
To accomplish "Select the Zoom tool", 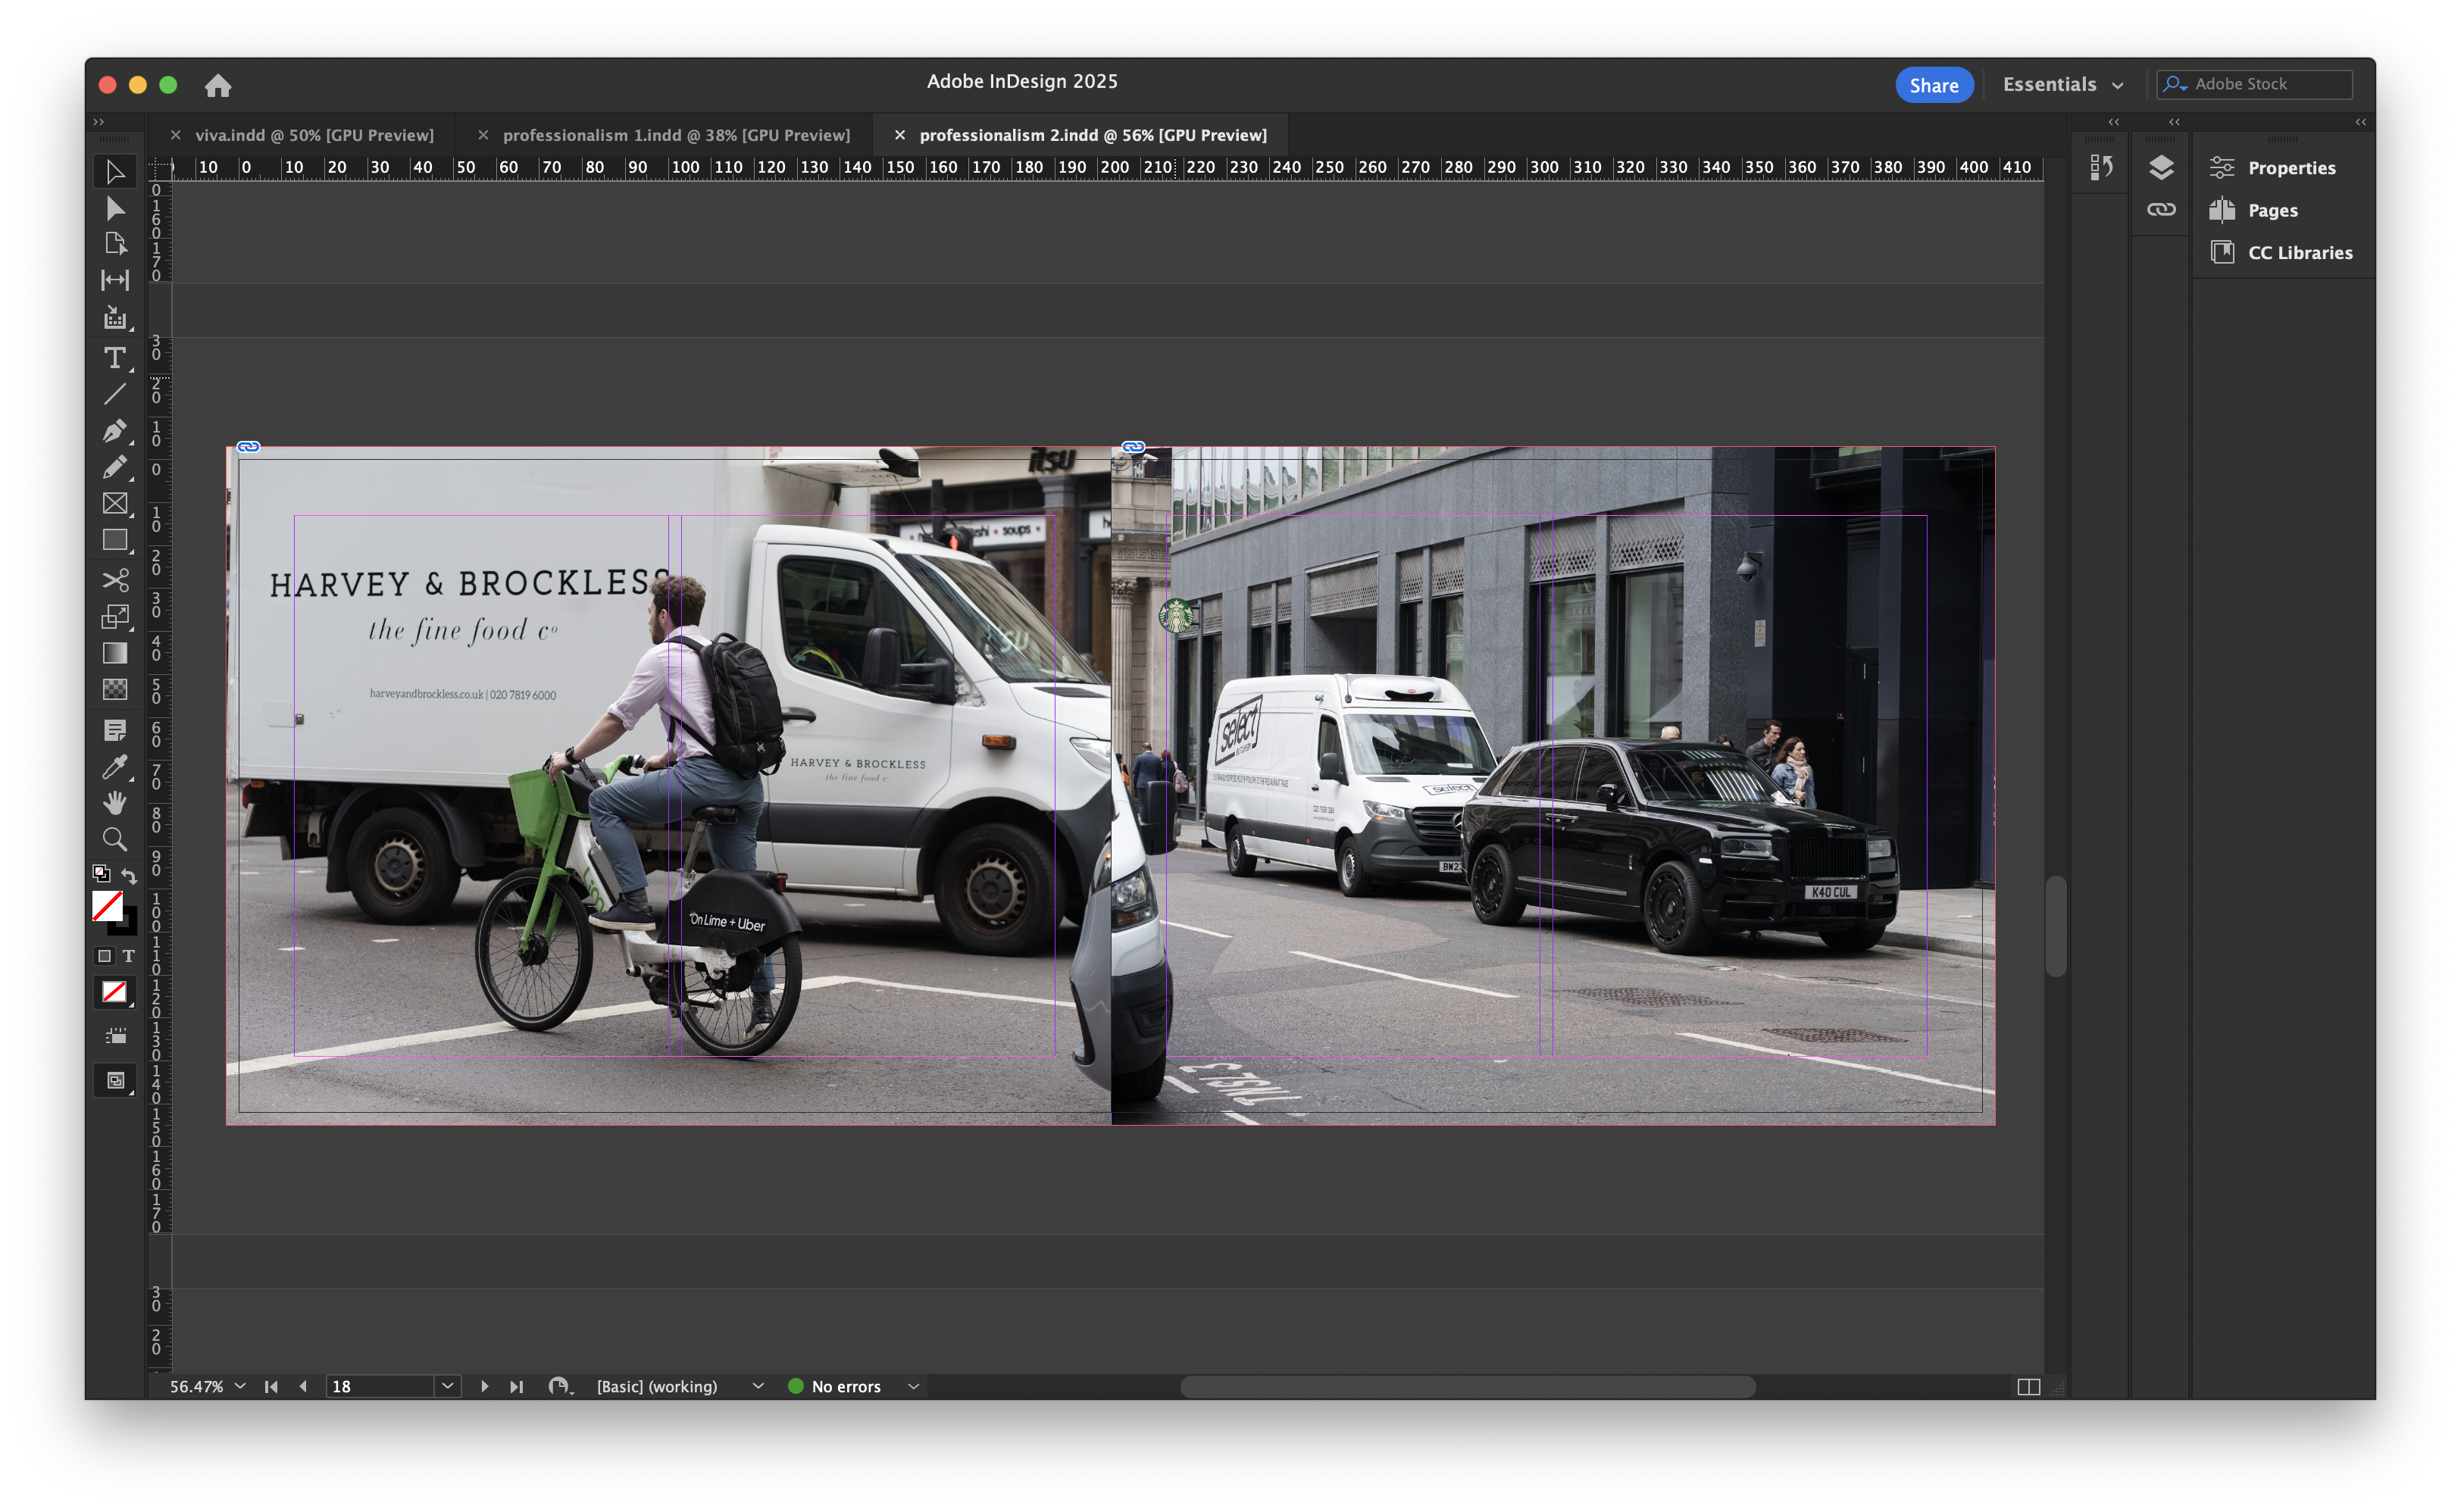I will 115,840.
